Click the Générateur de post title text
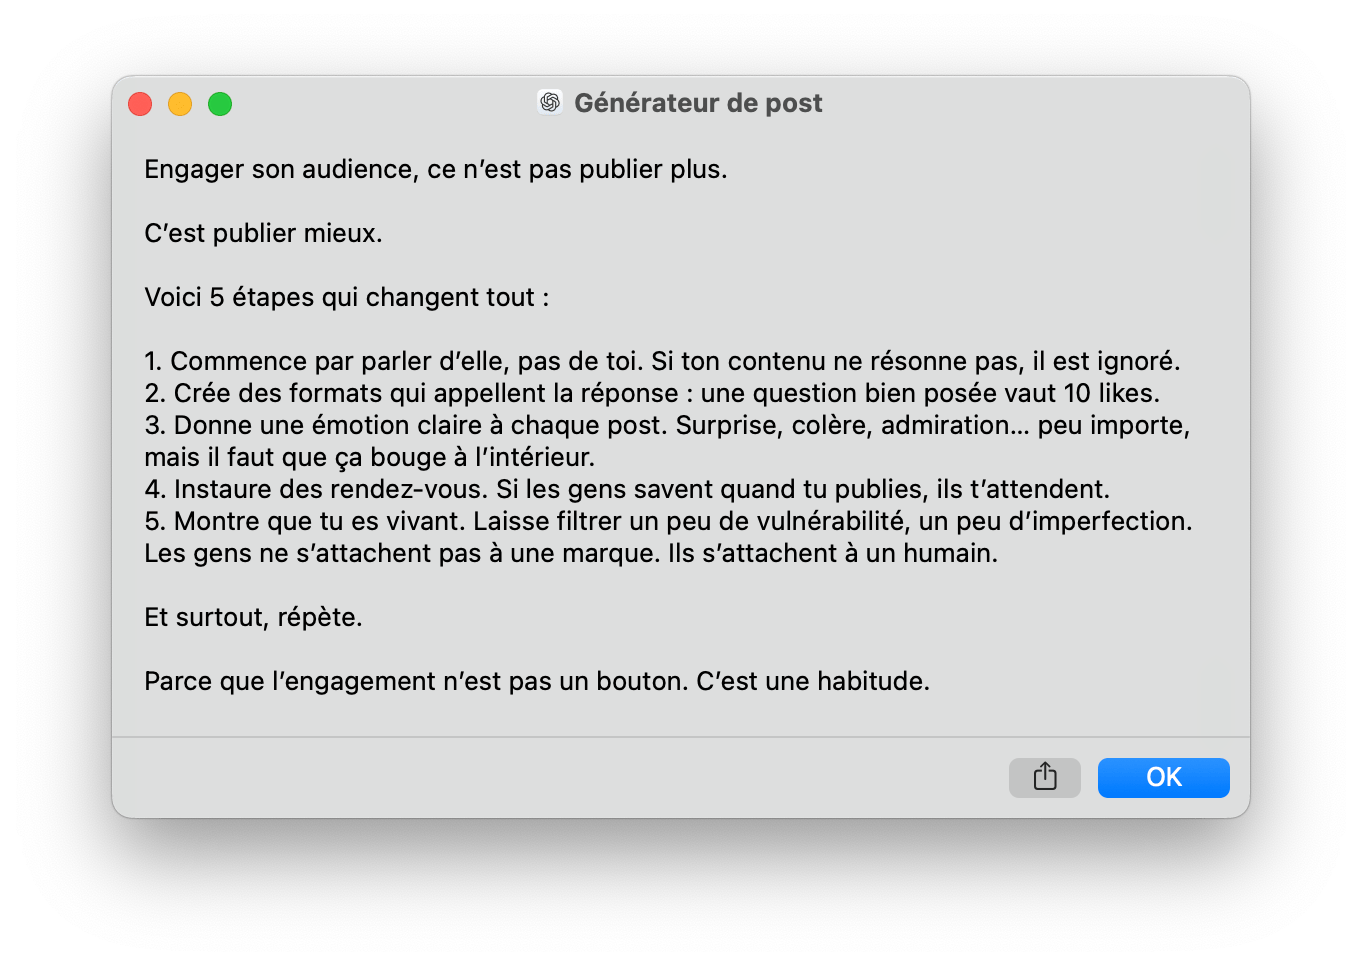1362x966 pixels. (x=698, y=103)
